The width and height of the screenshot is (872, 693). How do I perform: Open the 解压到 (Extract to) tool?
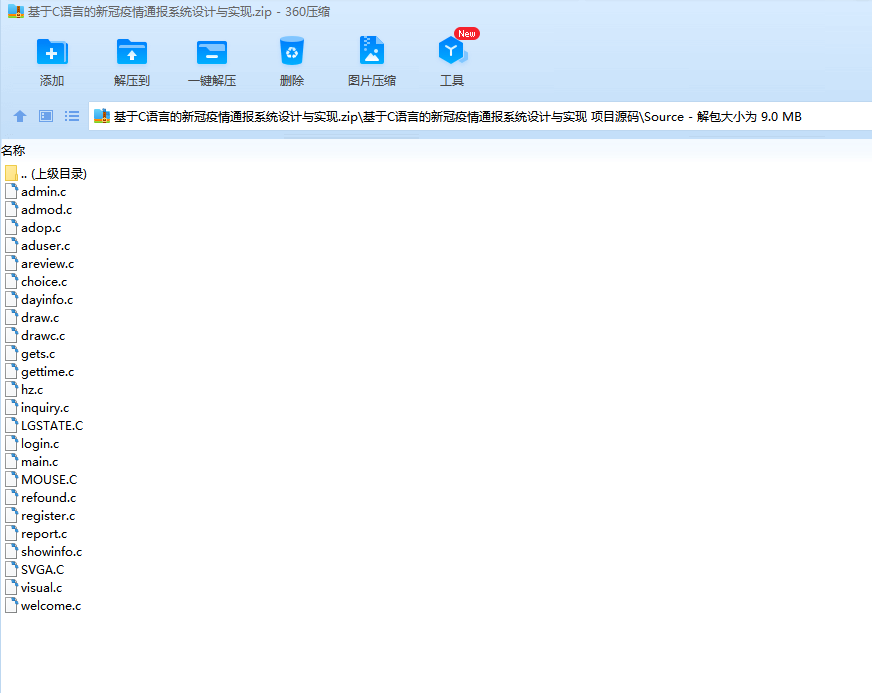point(132,52)
